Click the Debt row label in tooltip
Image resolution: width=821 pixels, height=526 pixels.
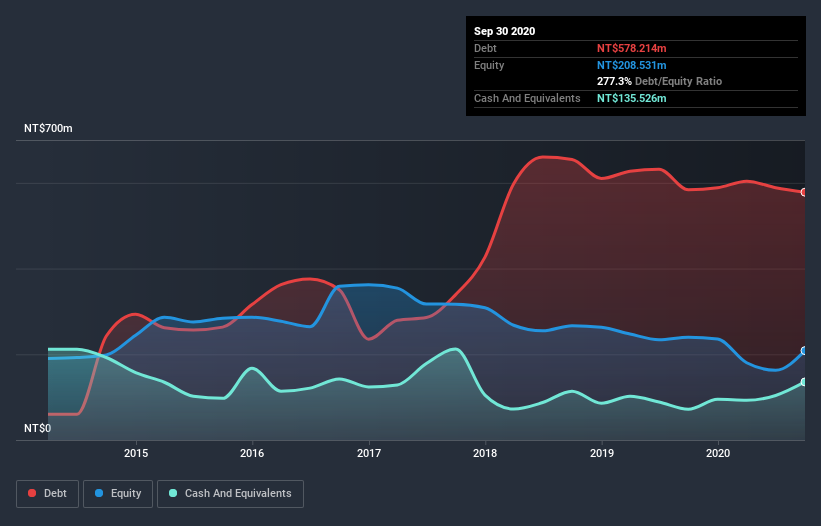click(x=485, y=48)
